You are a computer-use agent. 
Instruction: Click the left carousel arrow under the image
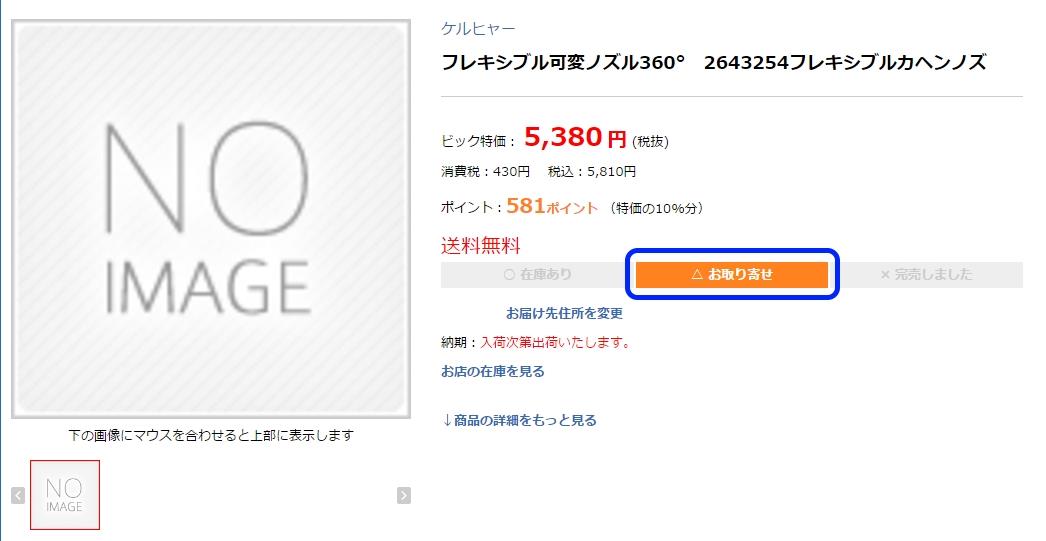click(18, 496)
